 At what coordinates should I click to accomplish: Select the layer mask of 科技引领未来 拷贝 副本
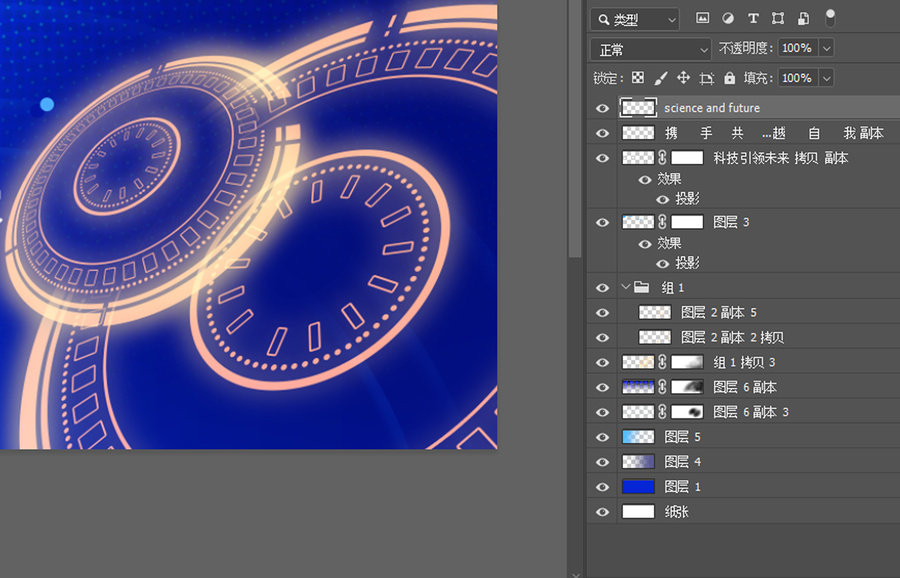tap(687, 158)
